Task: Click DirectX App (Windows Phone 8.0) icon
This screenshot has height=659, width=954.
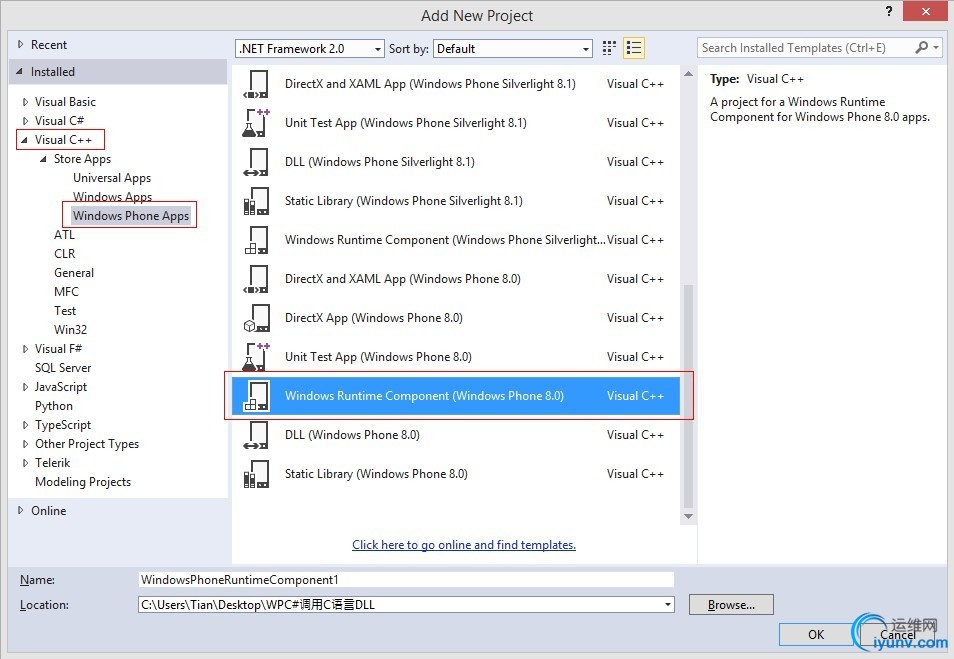Action: click(x=256, y=318)
